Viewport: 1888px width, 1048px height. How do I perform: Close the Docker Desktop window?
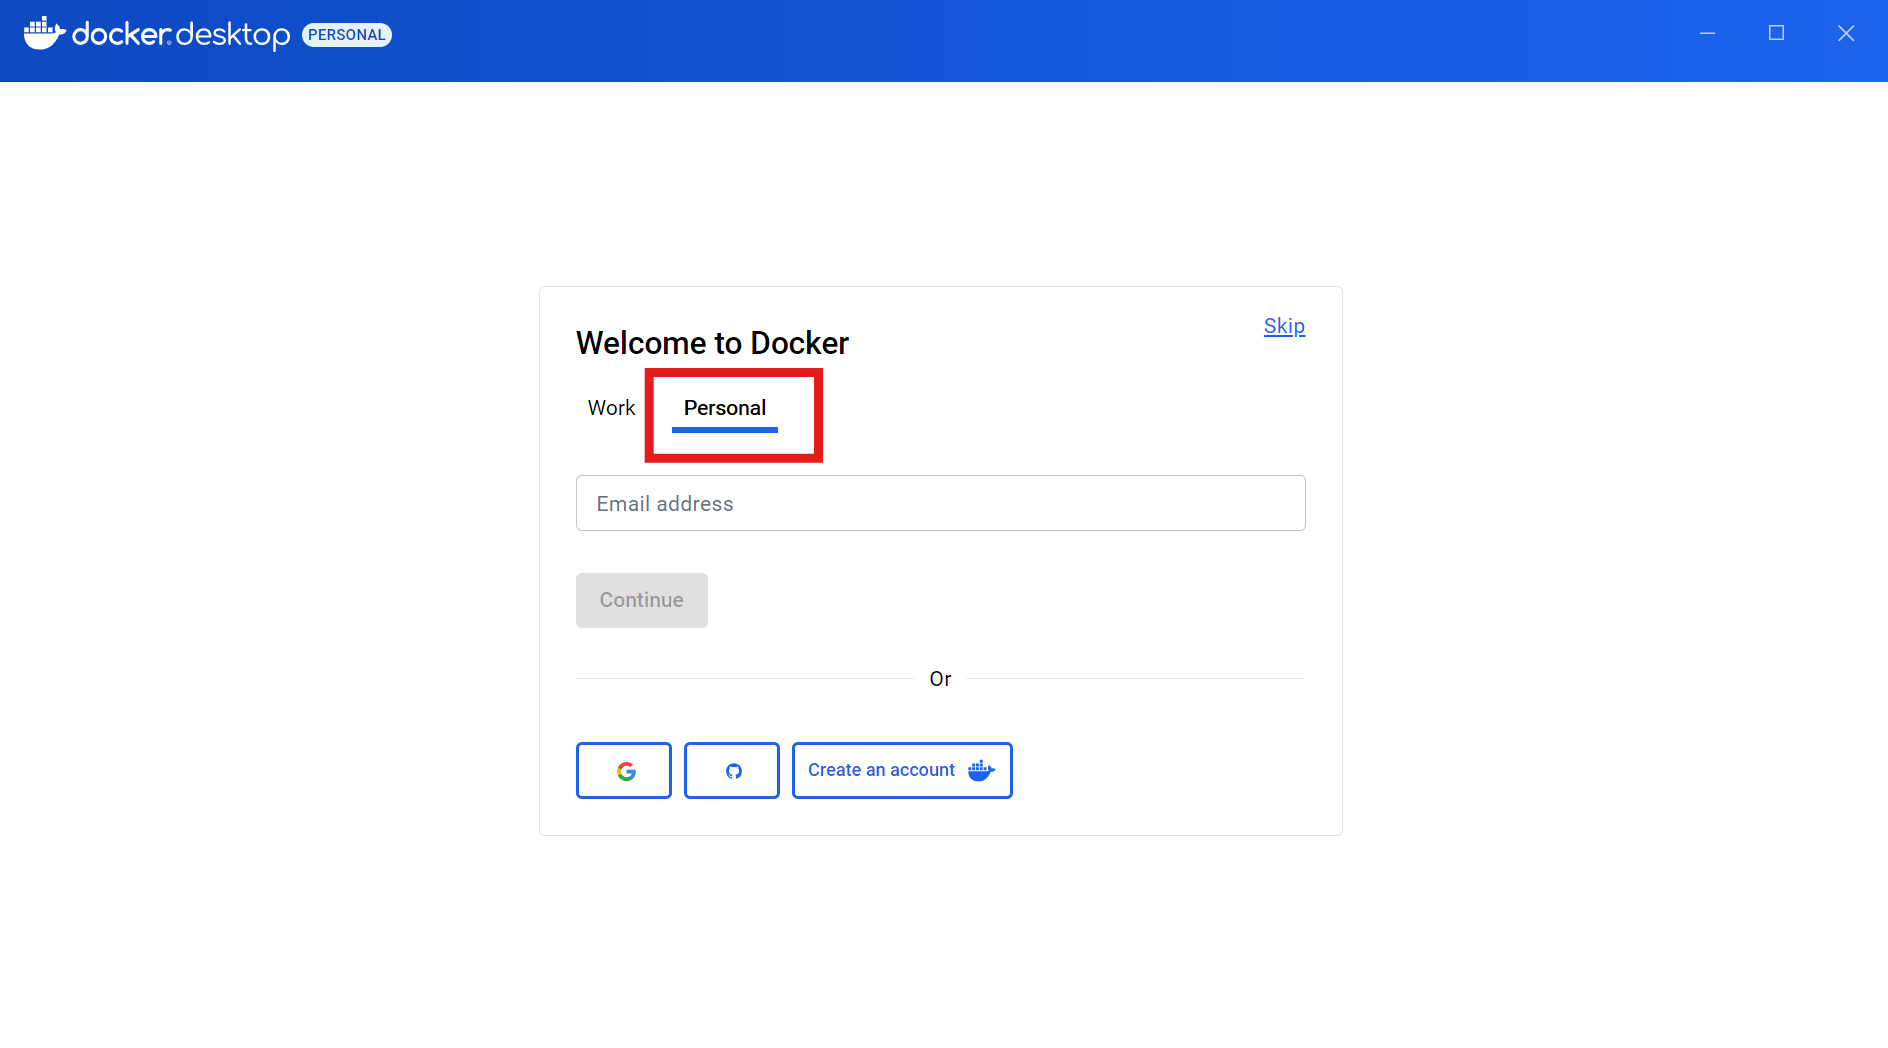pyautogui.click(x=1846, y=34)
